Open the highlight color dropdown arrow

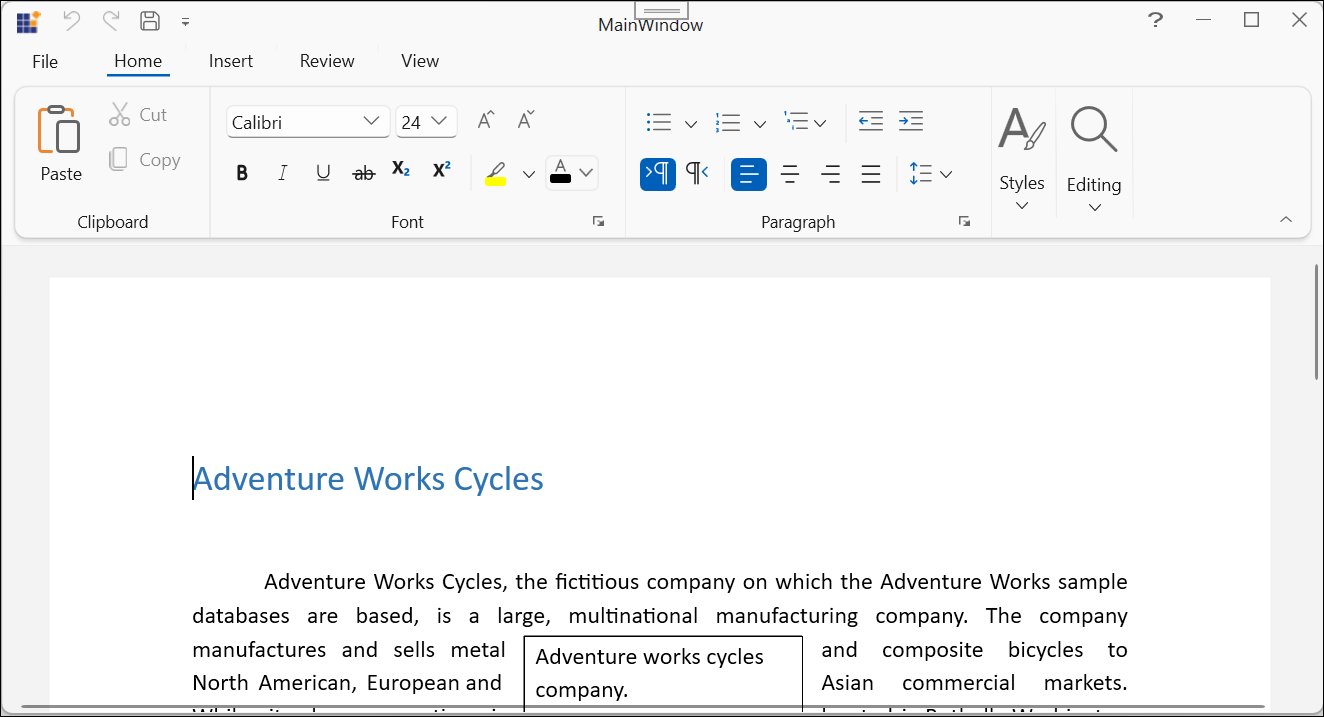pos(529,175)
